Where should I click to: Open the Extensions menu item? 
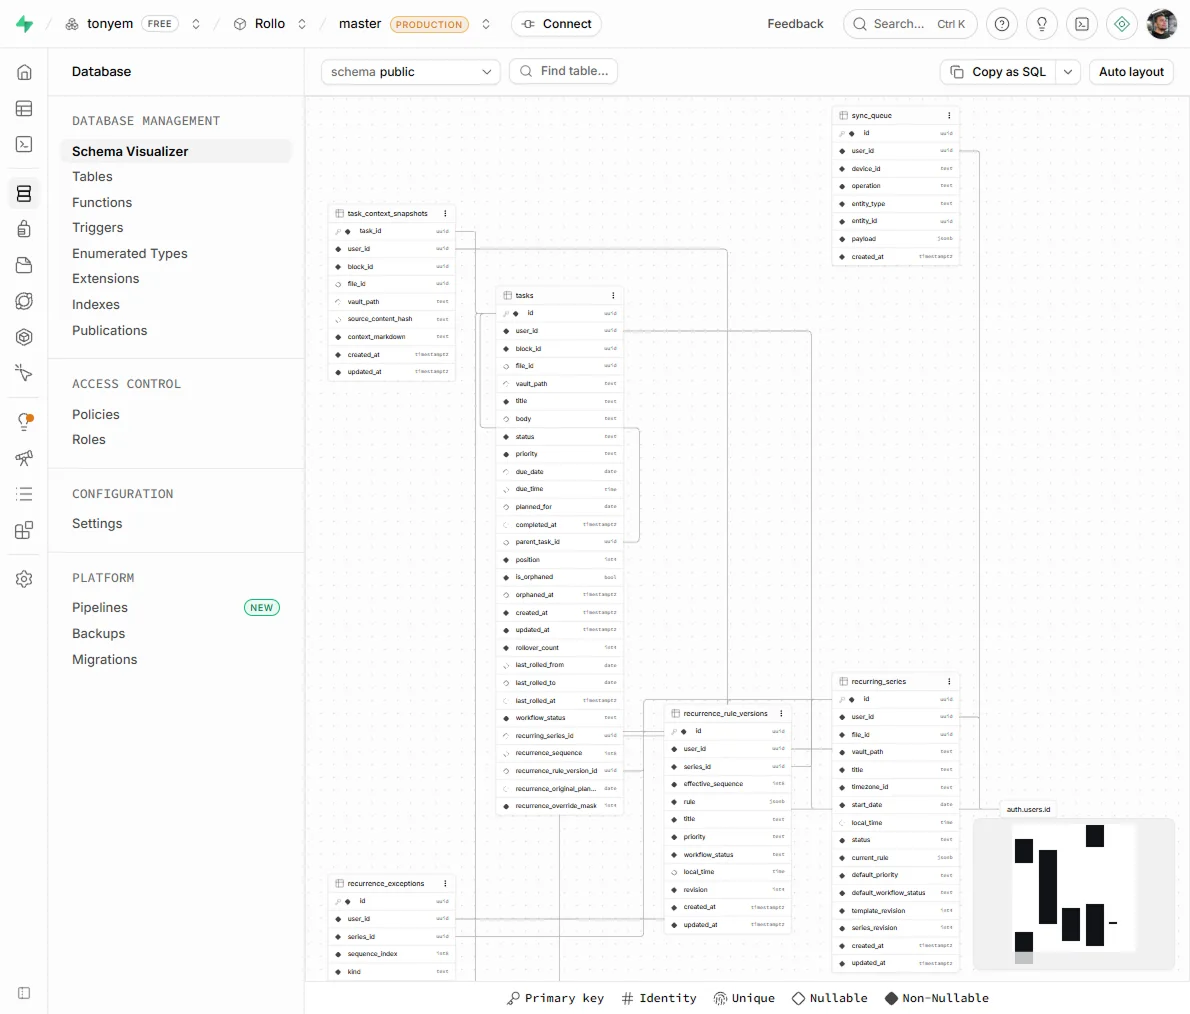click(105, 279)
